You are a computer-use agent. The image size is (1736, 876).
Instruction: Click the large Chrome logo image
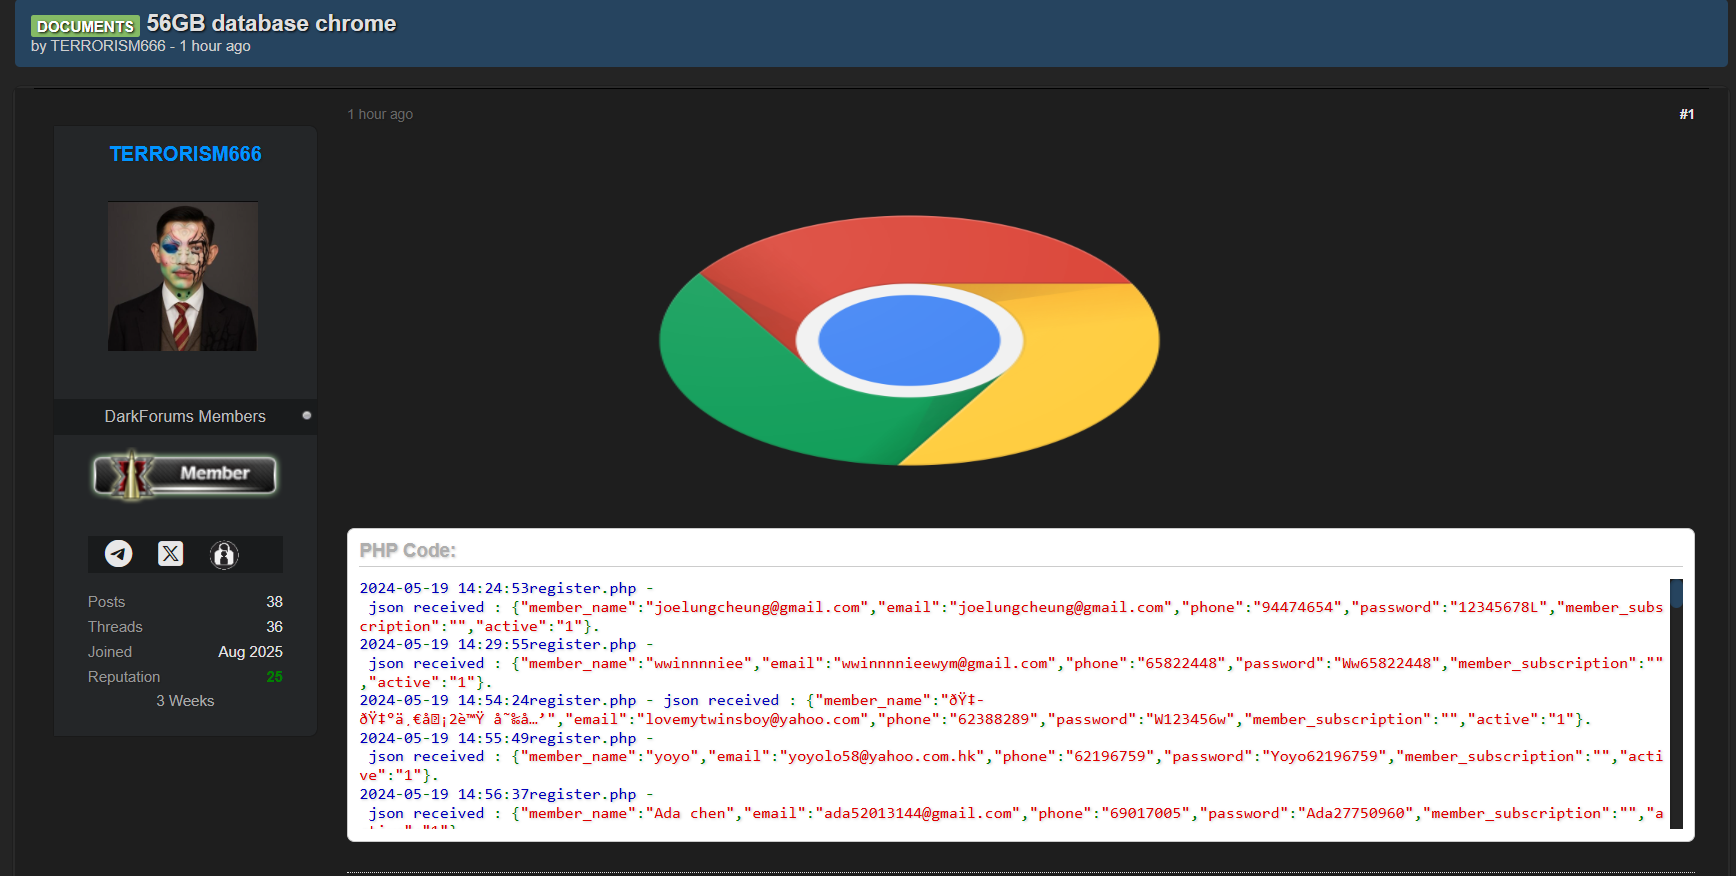(x=909, y=340)
